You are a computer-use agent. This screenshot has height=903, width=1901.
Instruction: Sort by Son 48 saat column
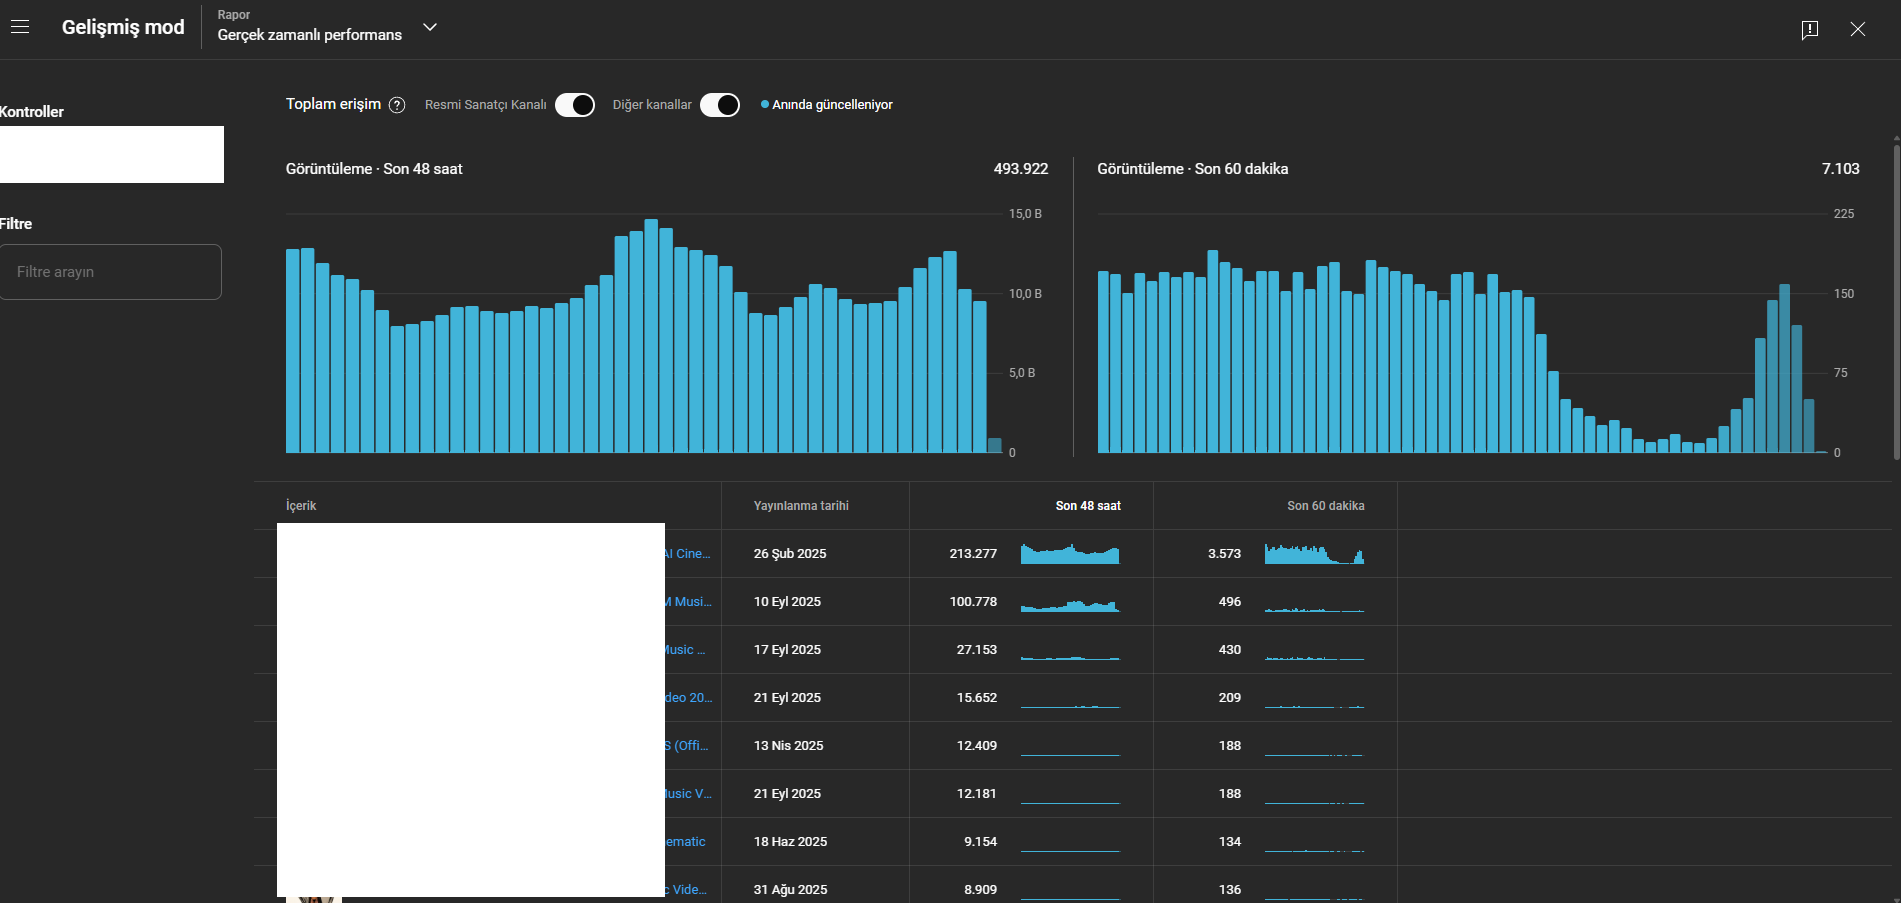1088,506
